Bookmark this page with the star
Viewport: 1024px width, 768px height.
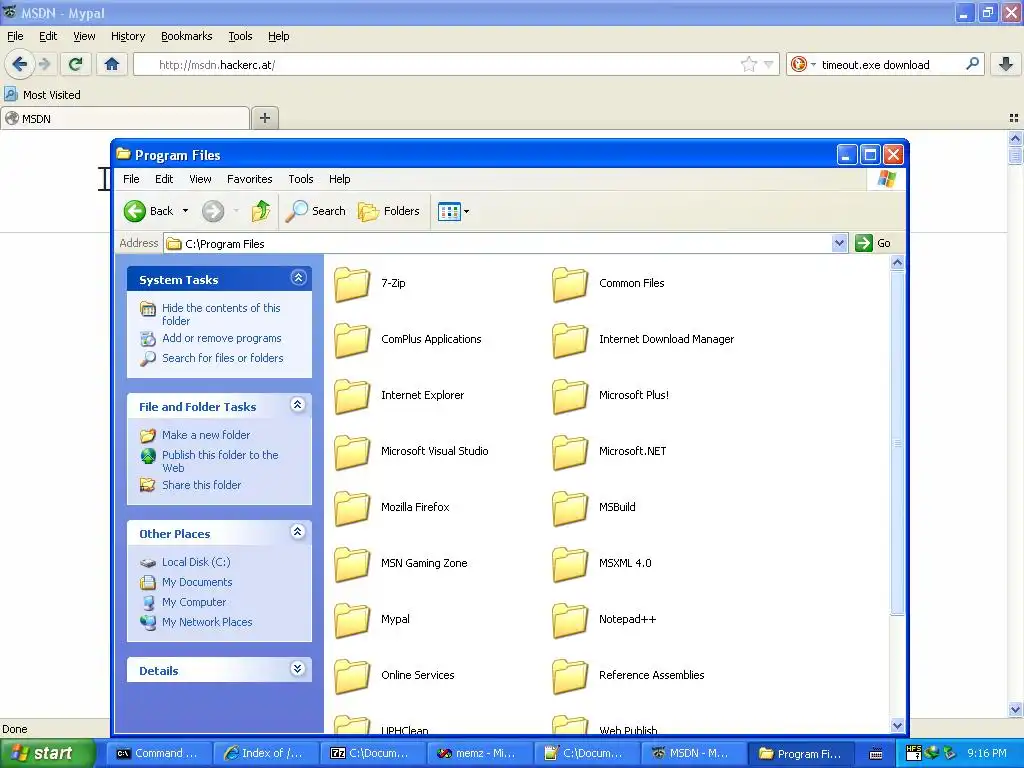point(748,64)
